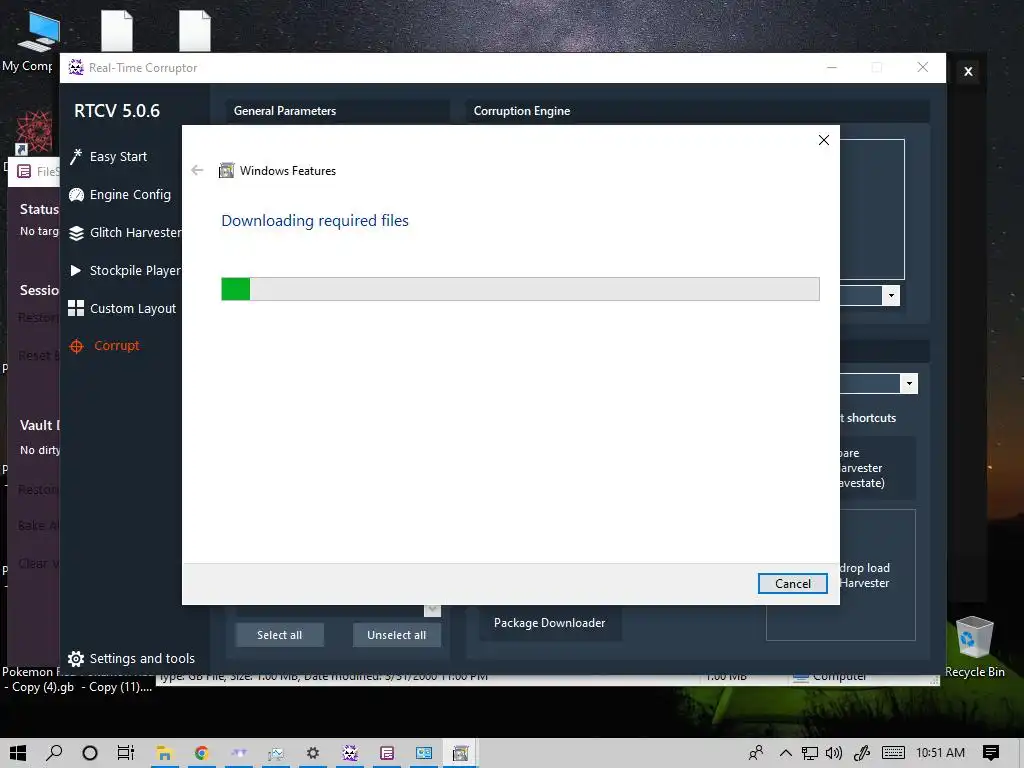Open People icon in system tray
The width and height of the screenshot is (1024, 768).
tap(756, 753)
